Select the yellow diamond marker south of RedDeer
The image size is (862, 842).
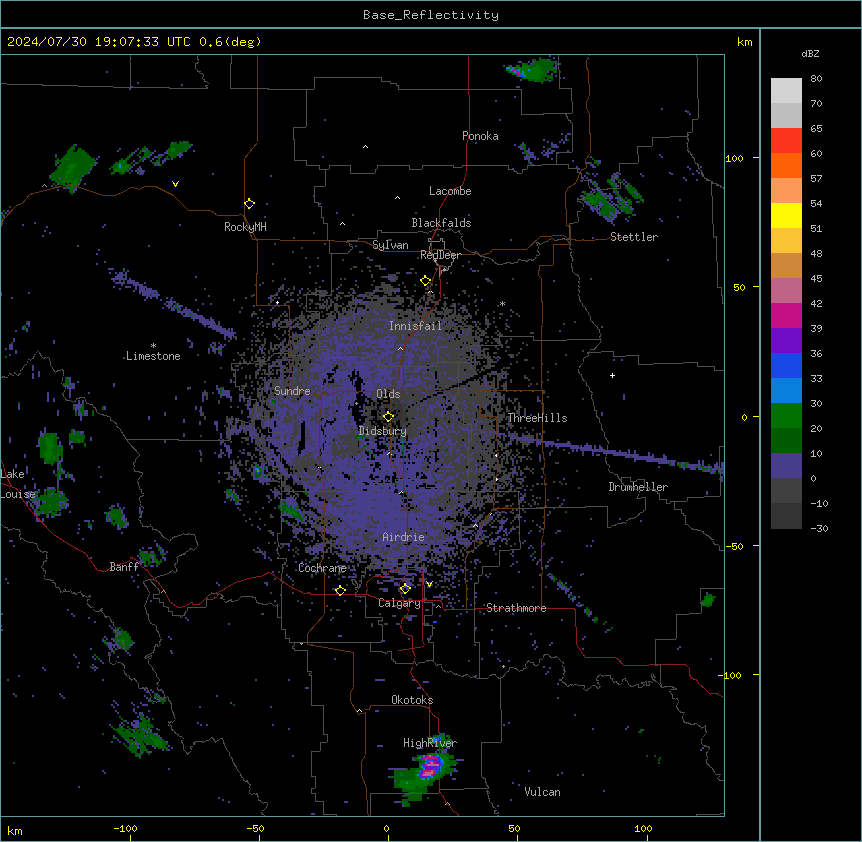pyautogui.click(x=426, y=281)
